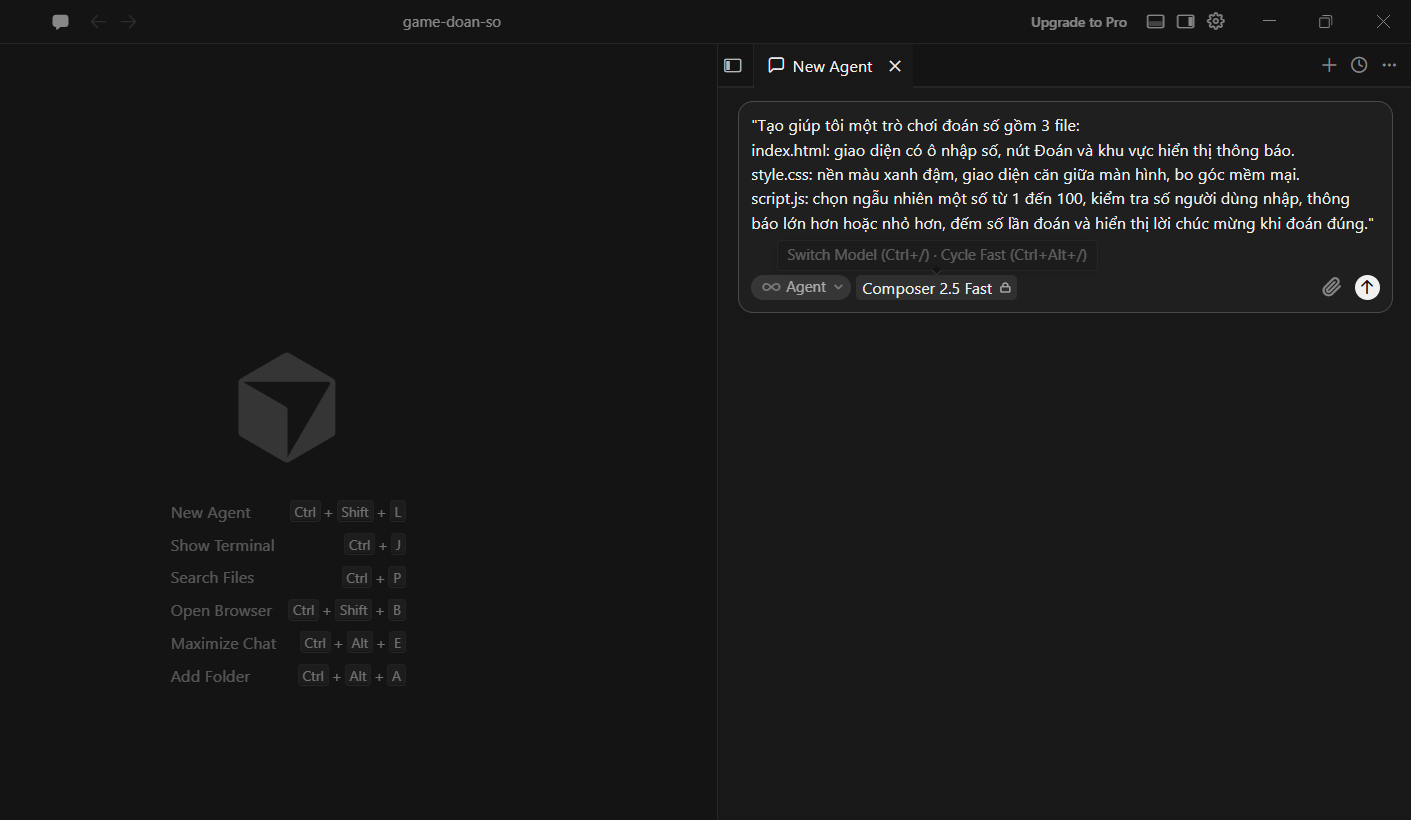
Task: Toggle the right sidebar layout icon
Action: (x=1185, y=22)
